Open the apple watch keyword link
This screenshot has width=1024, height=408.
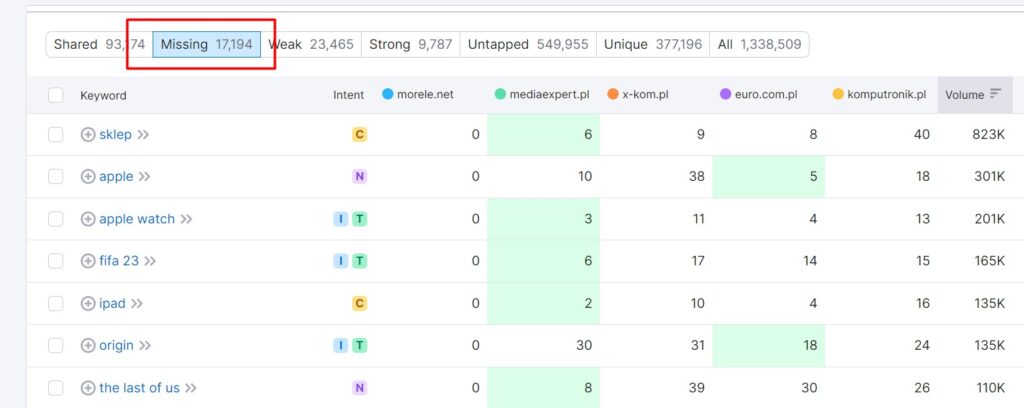click(137, 219)
